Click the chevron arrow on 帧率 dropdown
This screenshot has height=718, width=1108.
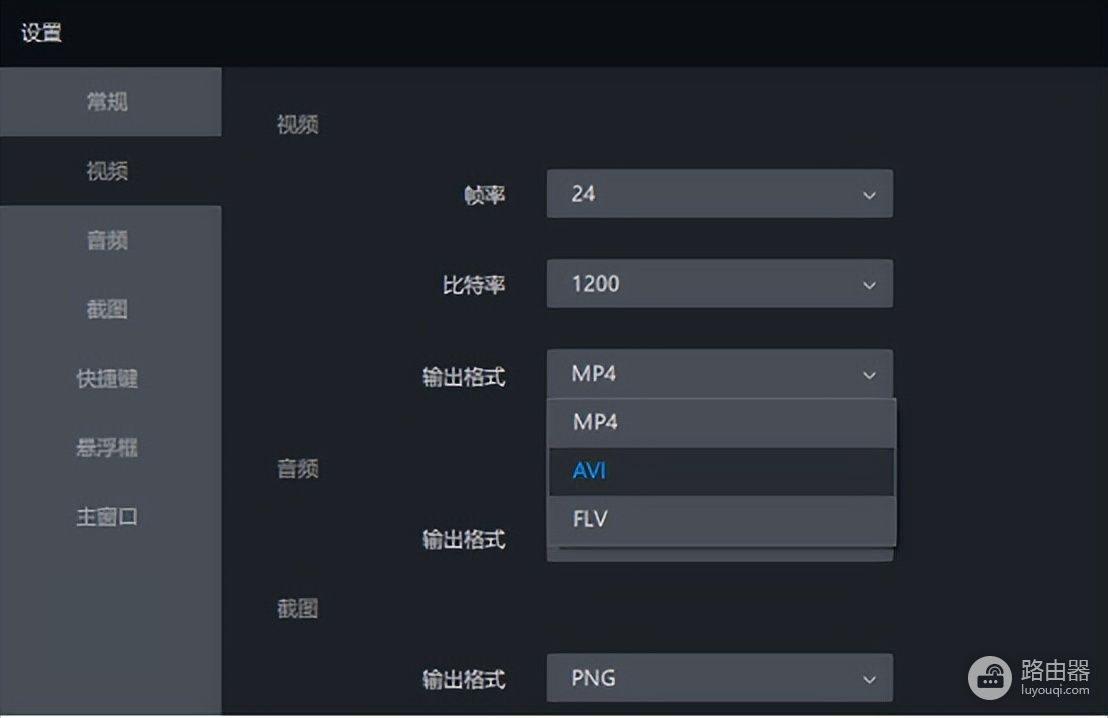tap(869, 195)
